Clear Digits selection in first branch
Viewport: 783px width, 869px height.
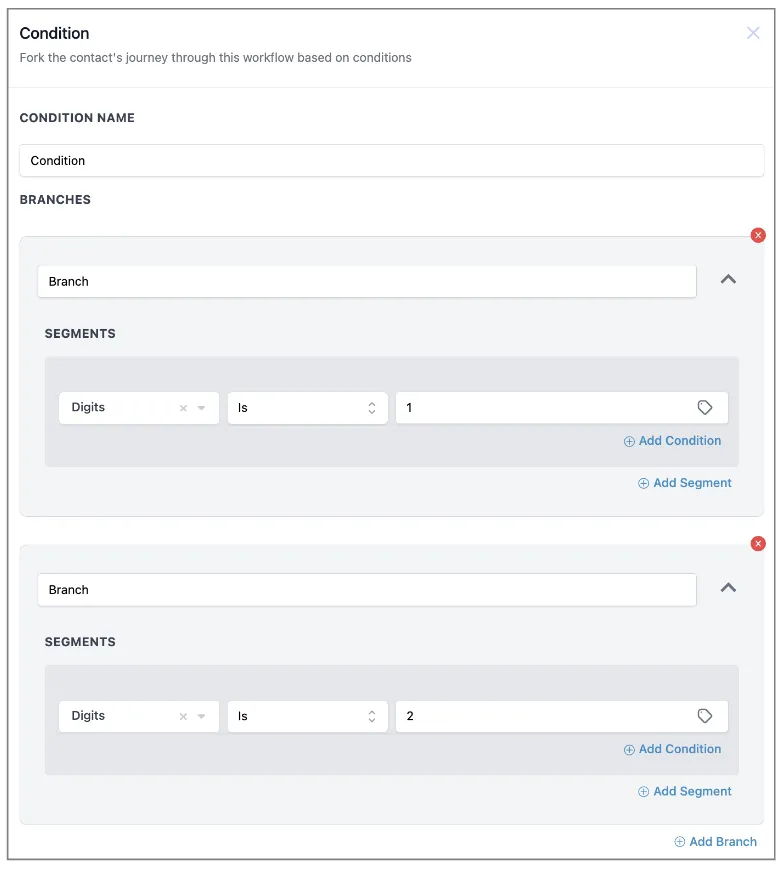(183, 408)
